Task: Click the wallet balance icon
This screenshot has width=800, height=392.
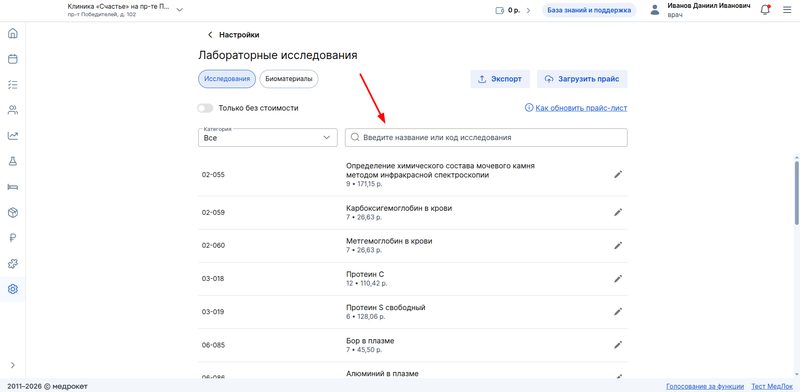Action: (x=499, y=10)
